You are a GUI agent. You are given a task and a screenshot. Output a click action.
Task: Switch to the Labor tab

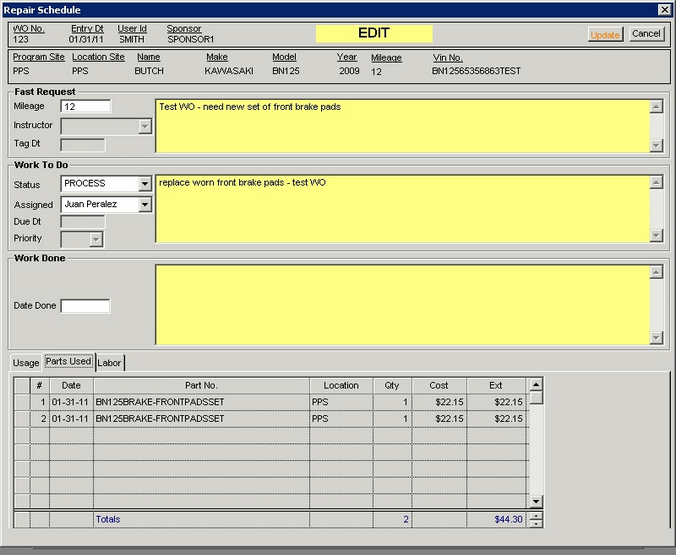(109, 363)
